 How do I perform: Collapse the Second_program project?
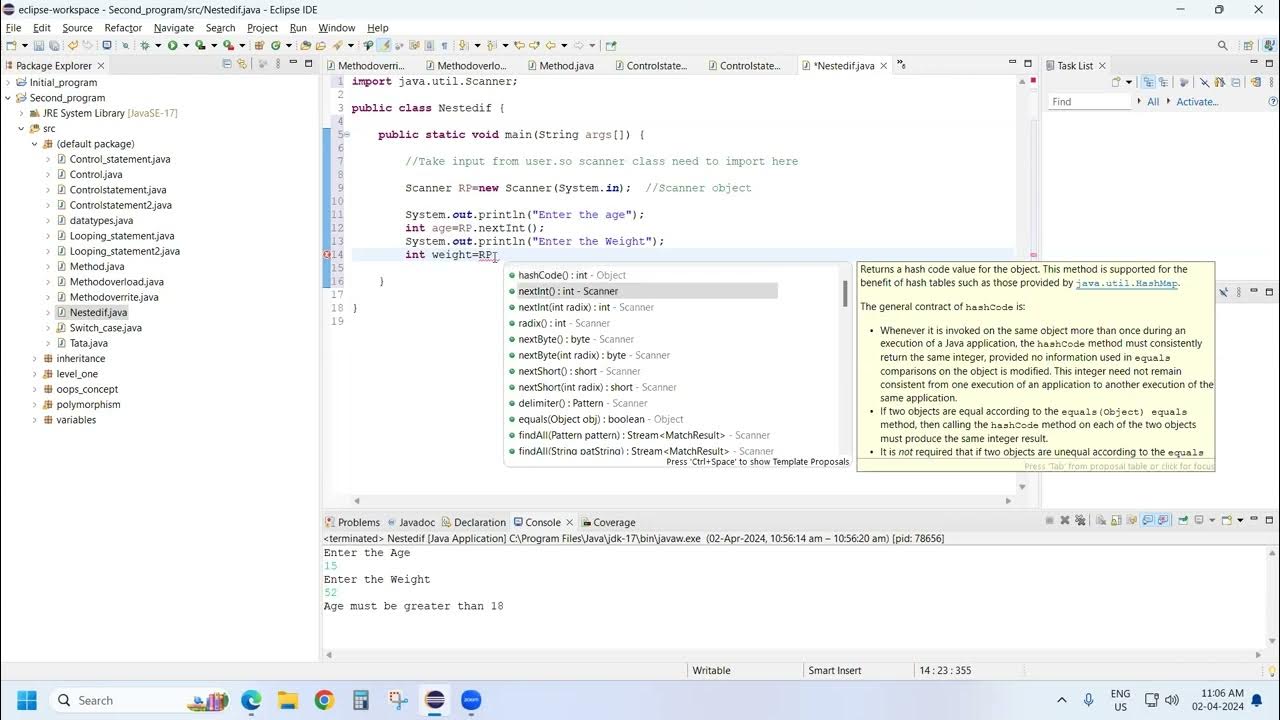(8, 98)
